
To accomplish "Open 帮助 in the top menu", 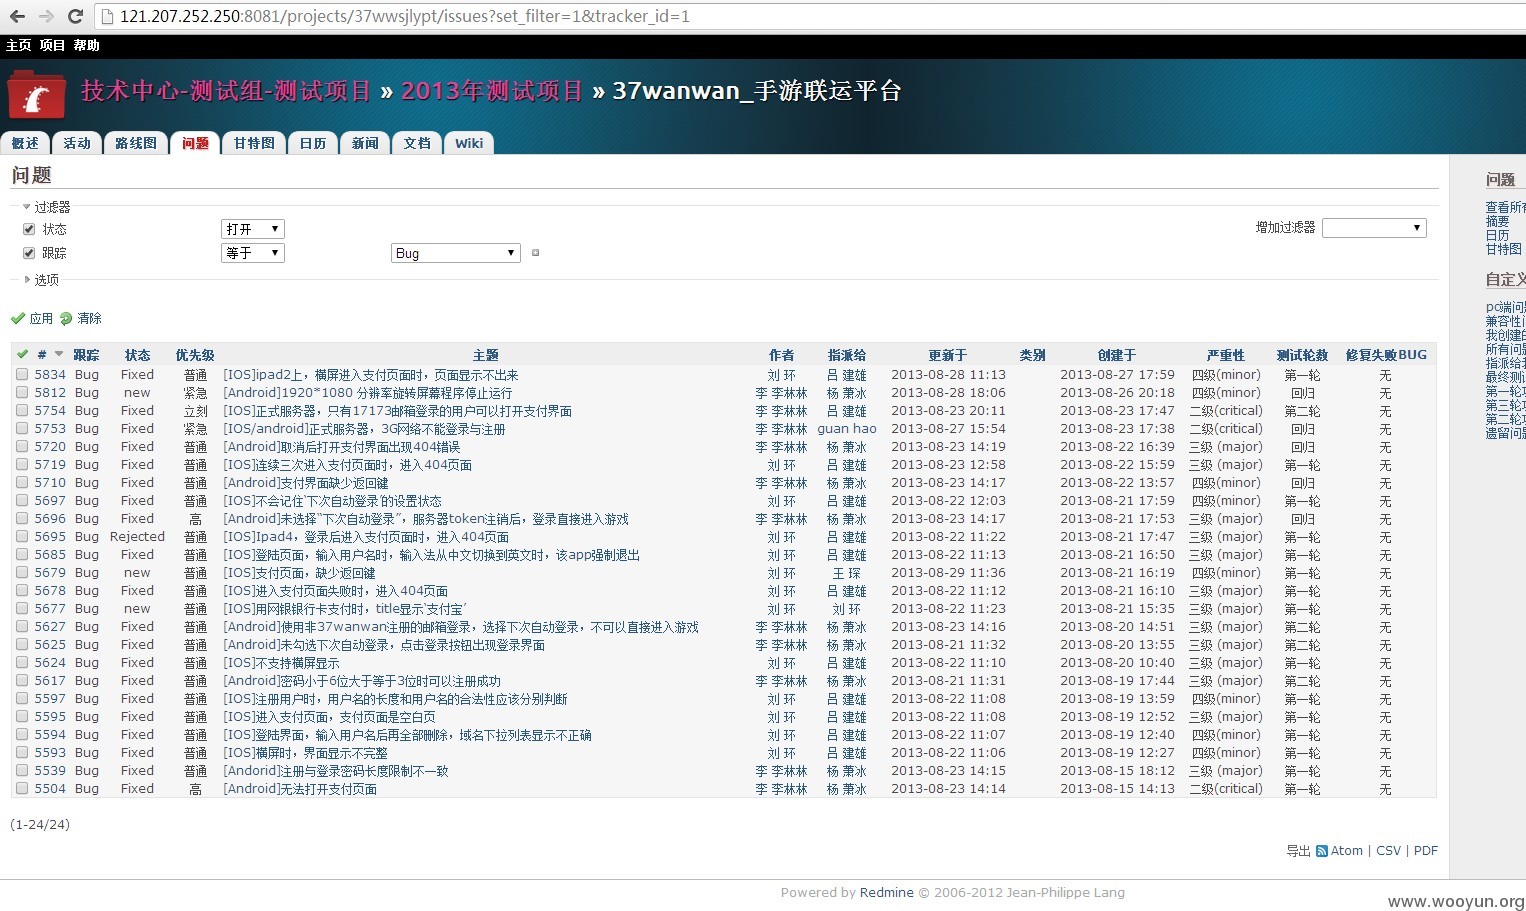I will coord(86,45).
